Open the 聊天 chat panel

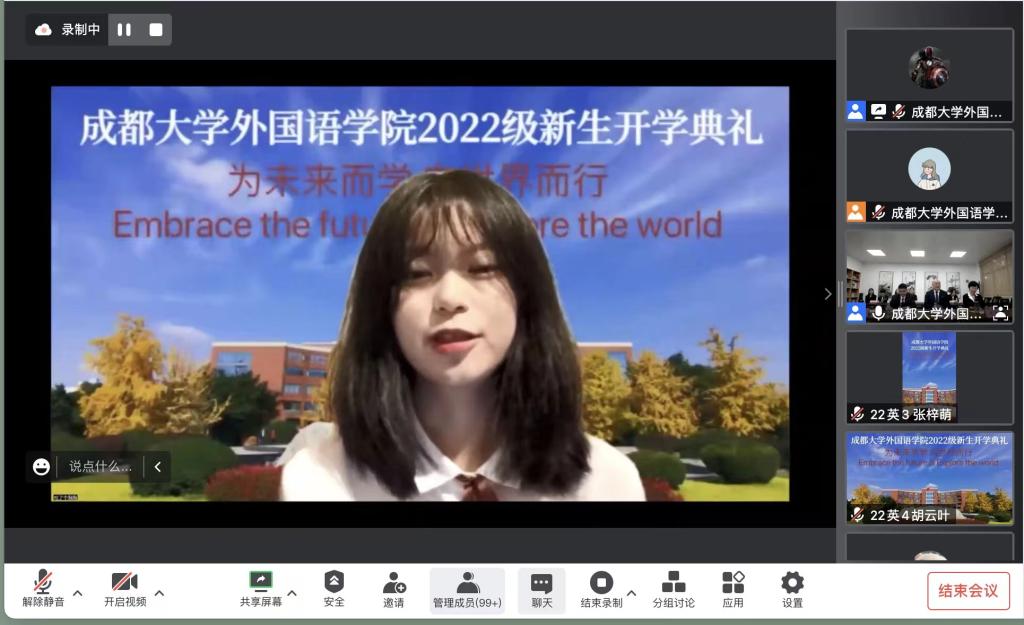(542, 589)
